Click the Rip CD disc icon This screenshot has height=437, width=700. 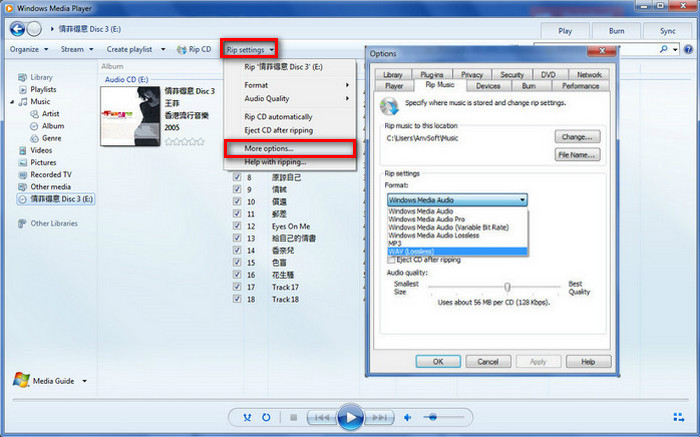pos(181,50)
